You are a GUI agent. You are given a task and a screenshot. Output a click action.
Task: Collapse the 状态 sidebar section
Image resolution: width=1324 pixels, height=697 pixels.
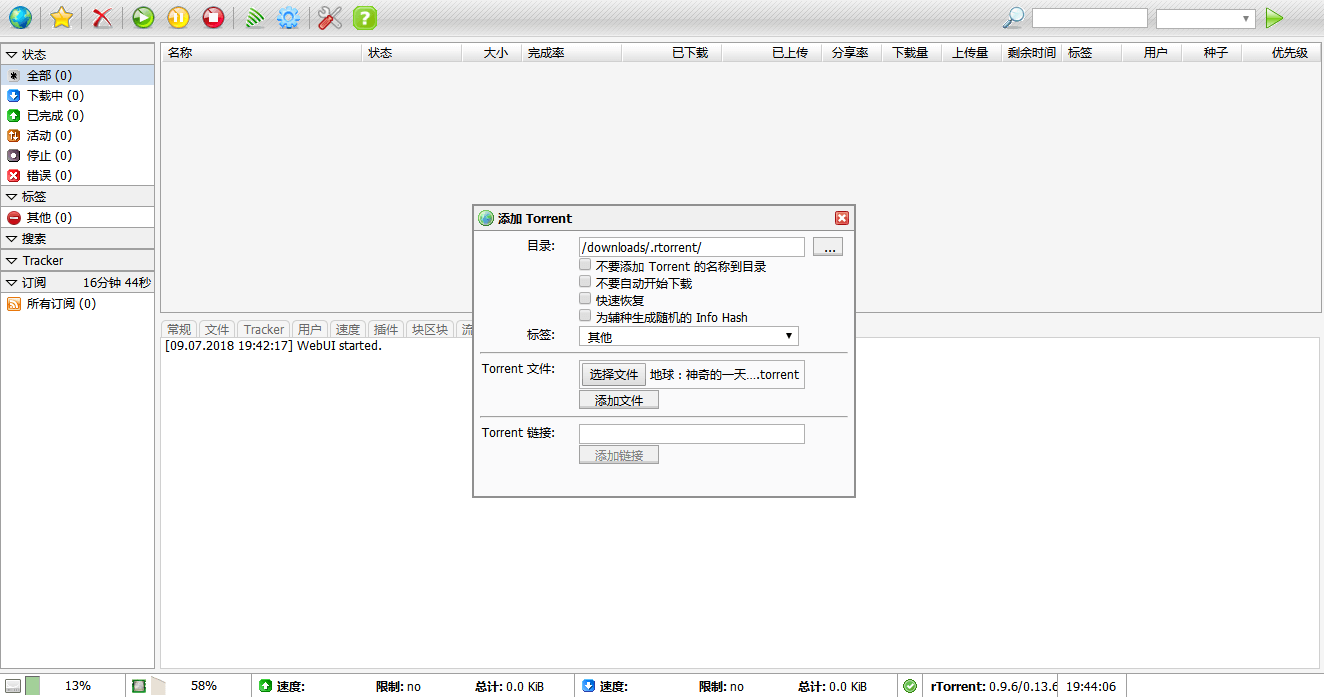click(x=77, y=54)
